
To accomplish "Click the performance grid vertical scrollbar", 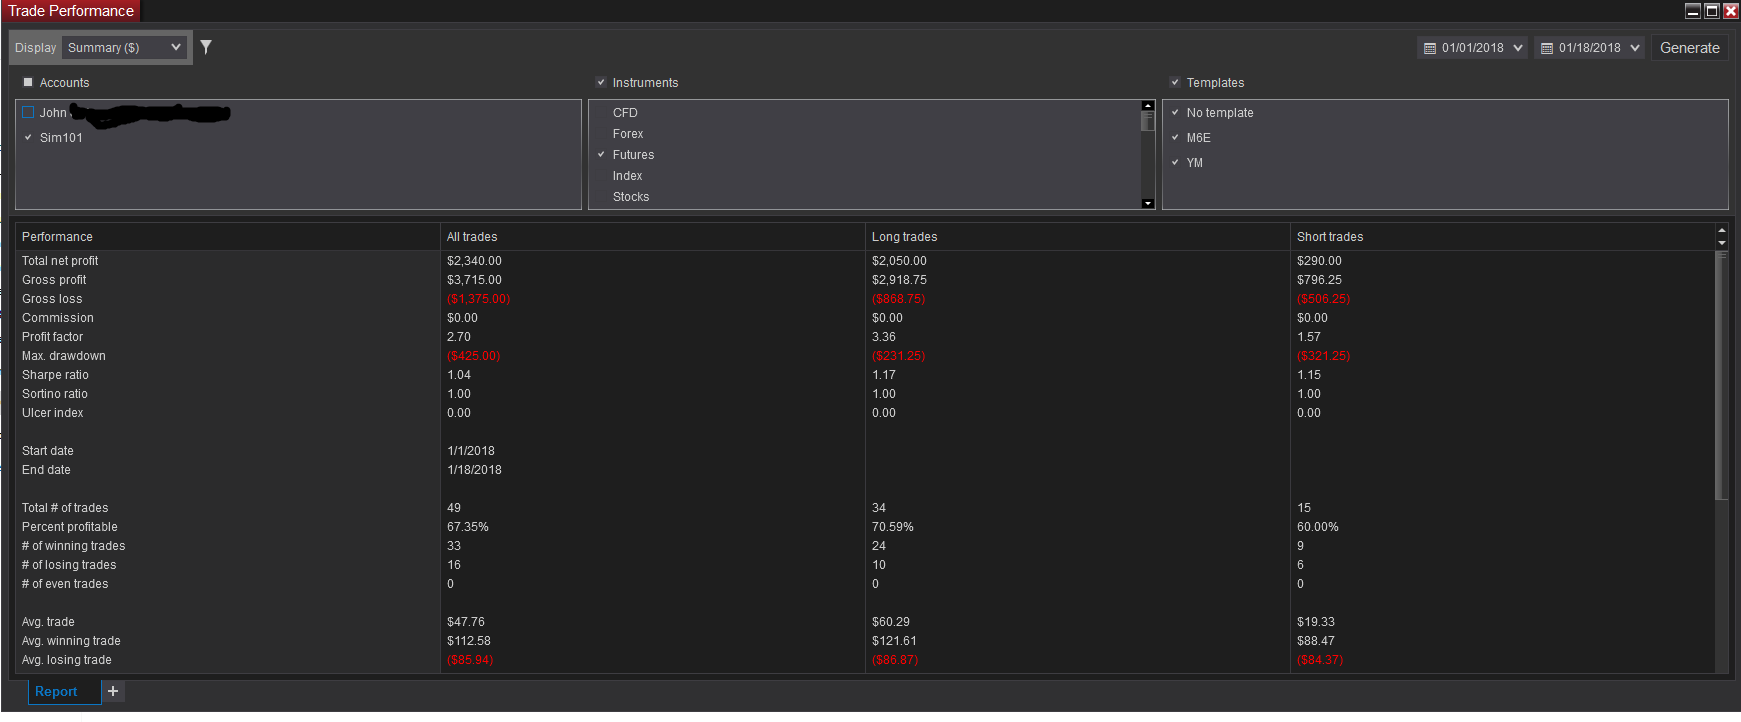I will (1721, 375).
